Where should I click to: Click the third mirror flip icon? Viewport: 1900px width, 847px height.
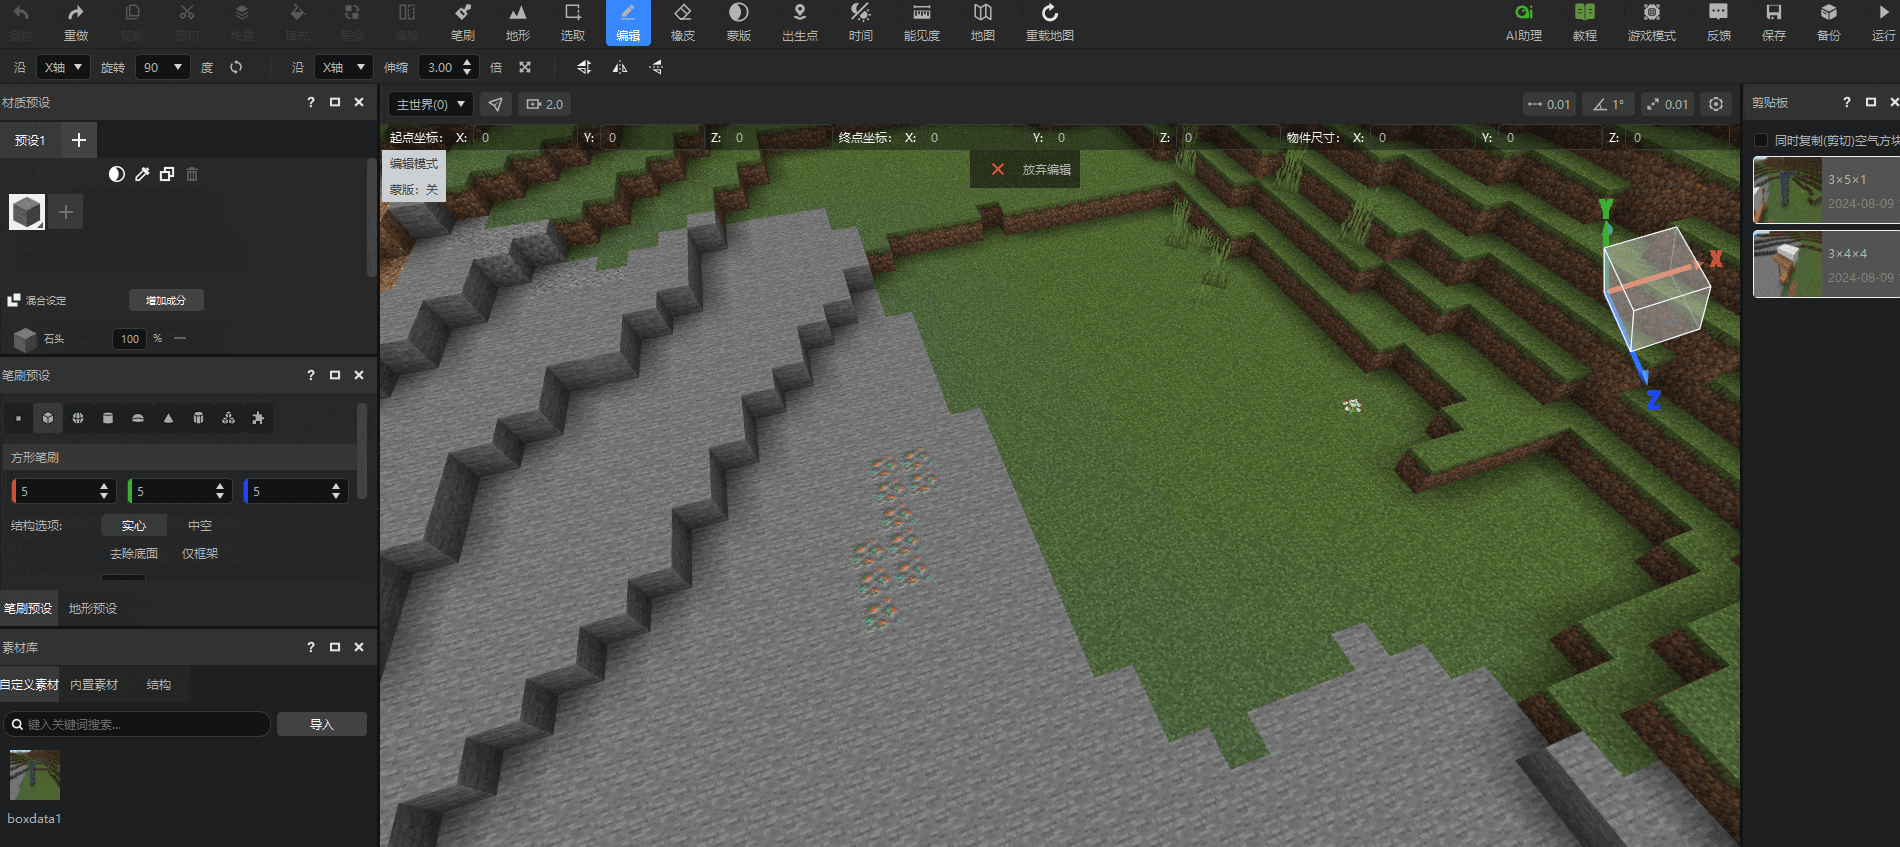656,67
